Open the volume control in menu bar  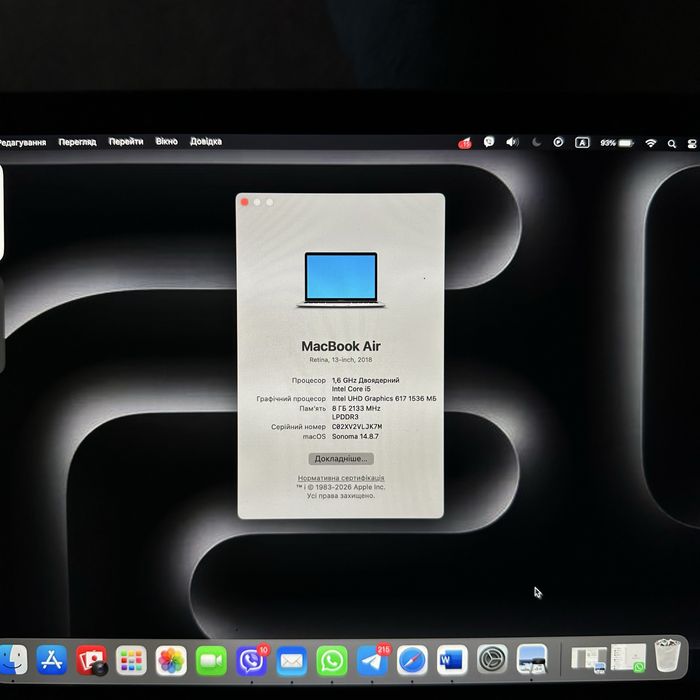pyautogui.click(x=512, y=142)
